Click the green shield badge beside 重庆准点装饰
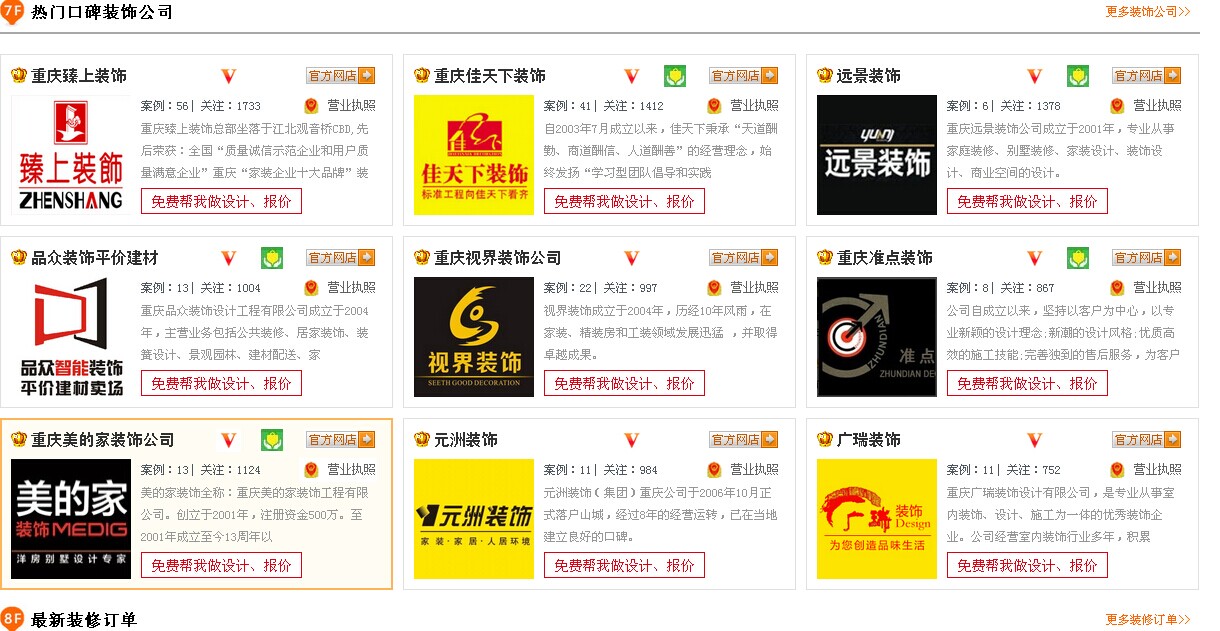Image resolution: width=1220 pixels, height=631 pixels. coord(1078,258)
